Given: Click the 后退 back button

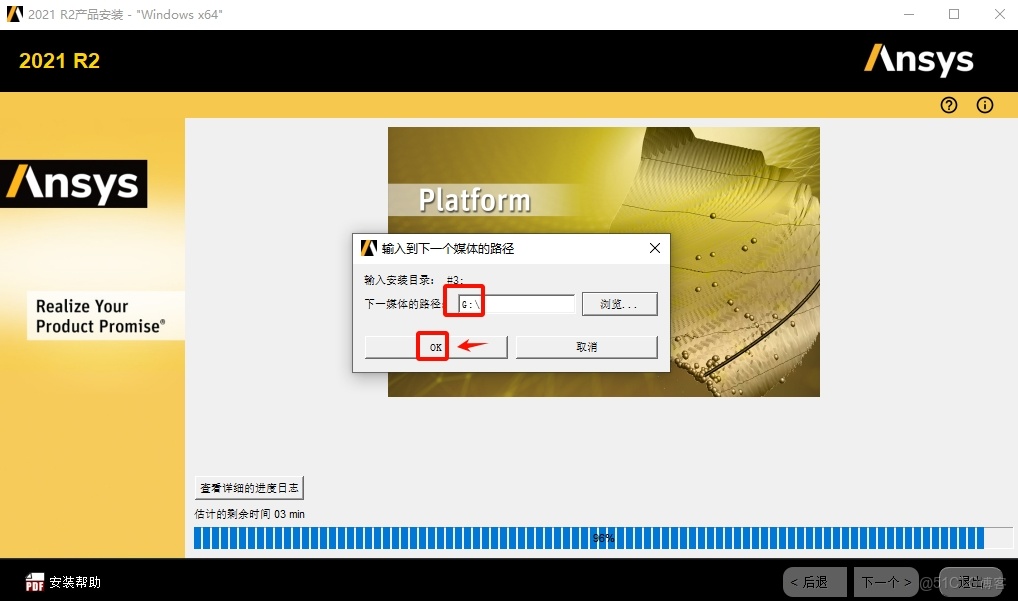Looking at the screenshot, I should (813, 581).
